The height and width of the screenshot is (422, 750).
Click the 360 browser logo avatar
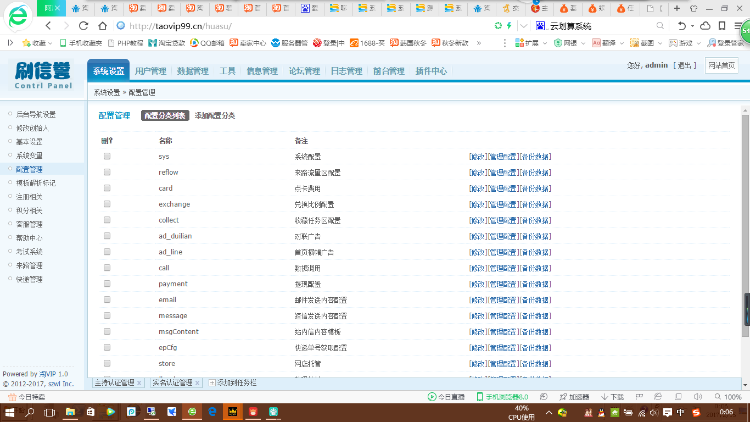point(18,17)
